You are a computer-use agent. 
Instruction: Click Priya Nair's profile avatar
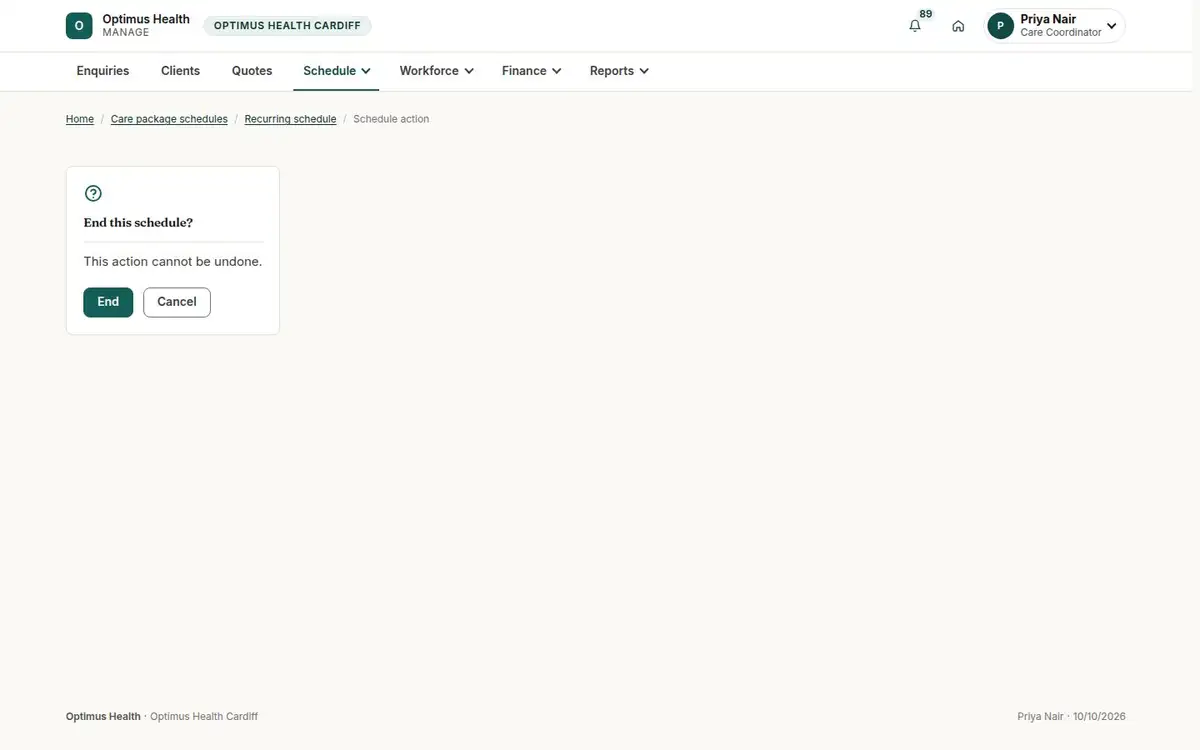click(x=1000, y=26)
